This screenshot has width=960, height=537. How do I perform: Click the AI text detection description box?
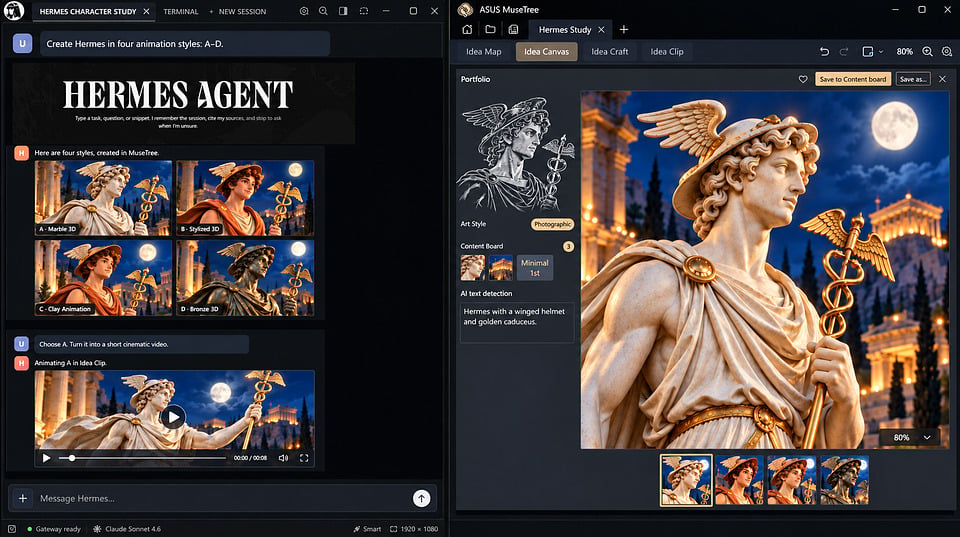[517, 322]
